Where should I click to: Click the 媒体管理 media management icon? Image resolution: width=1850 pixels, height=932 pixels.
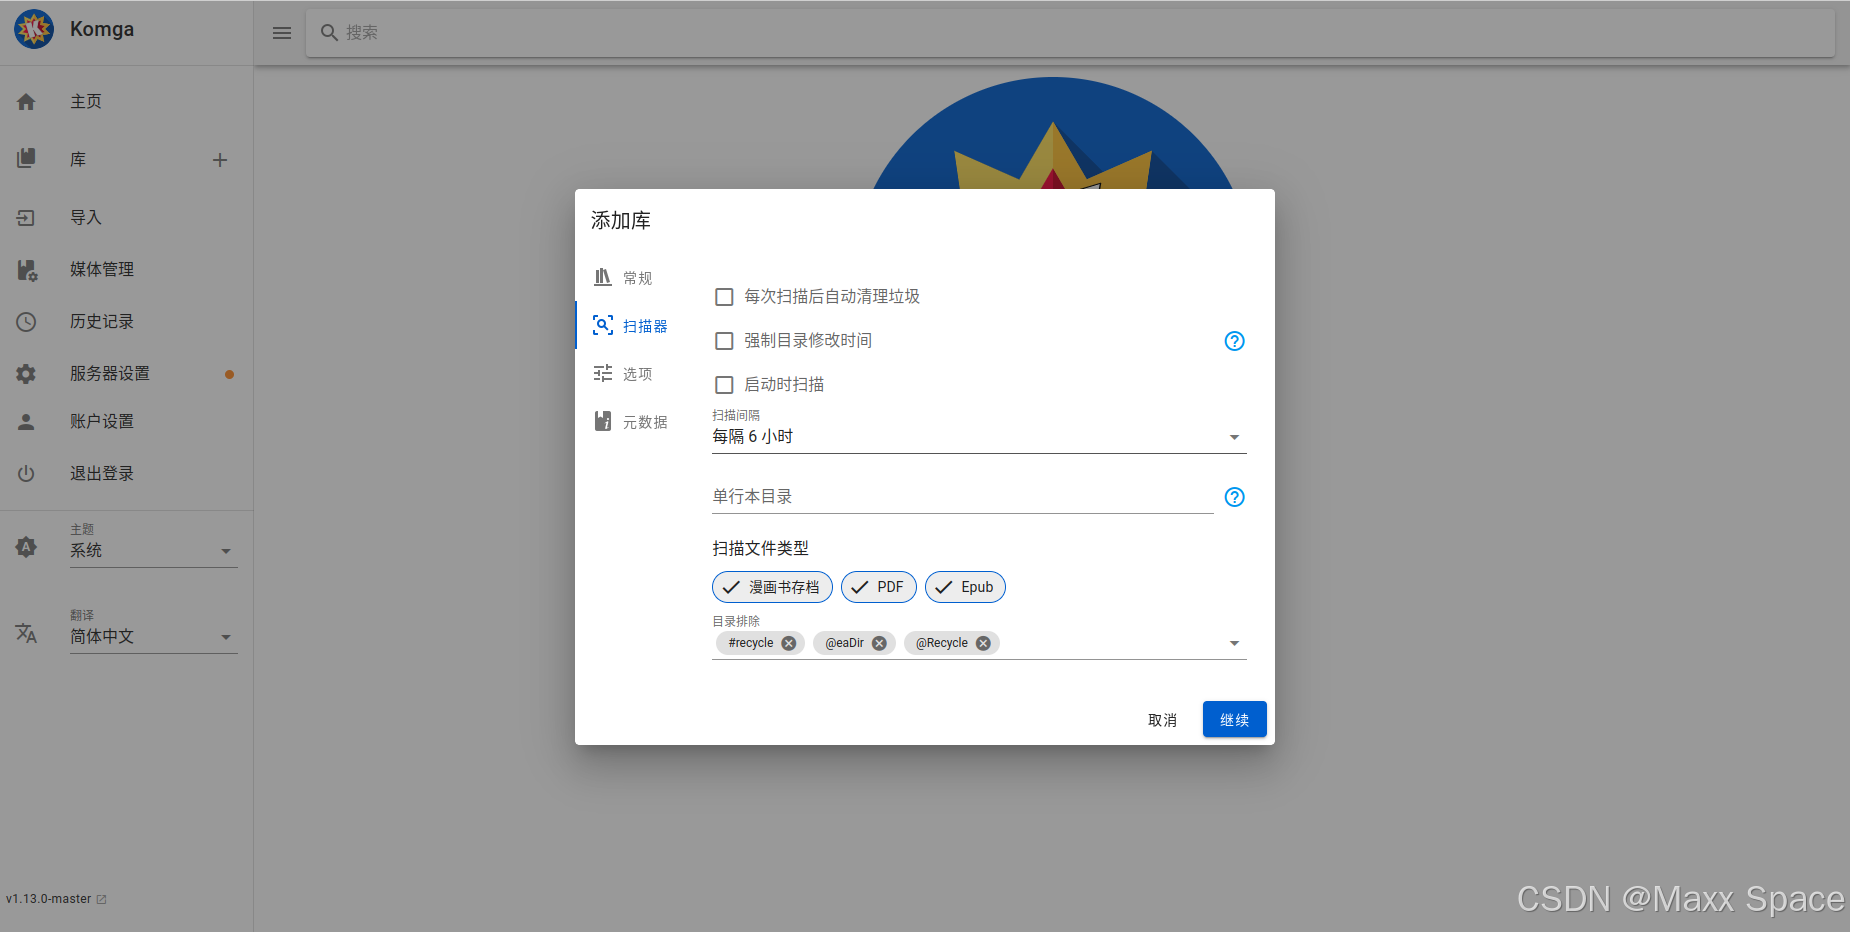click(x=27, y=270)
